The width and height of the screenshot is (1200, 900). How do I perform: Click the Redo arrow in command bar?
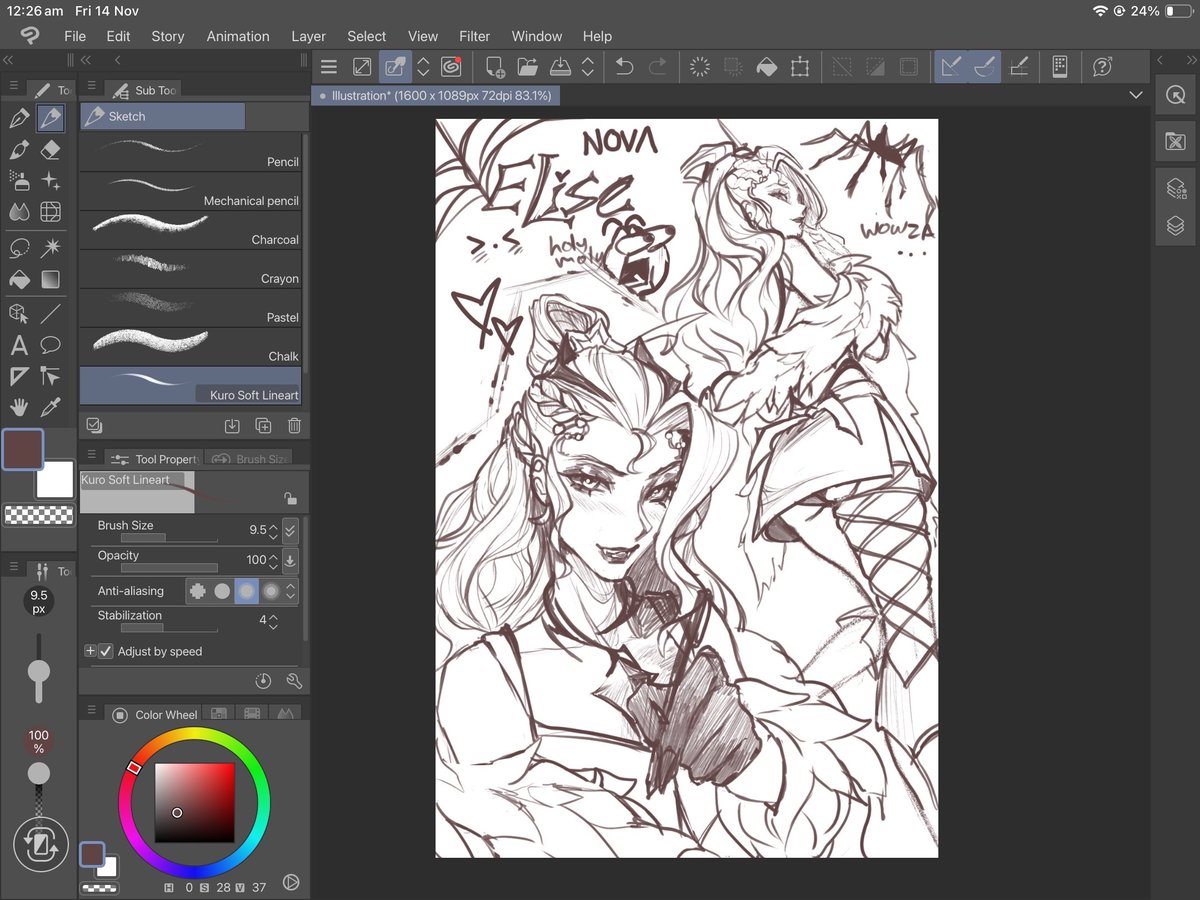click(657, 67)
